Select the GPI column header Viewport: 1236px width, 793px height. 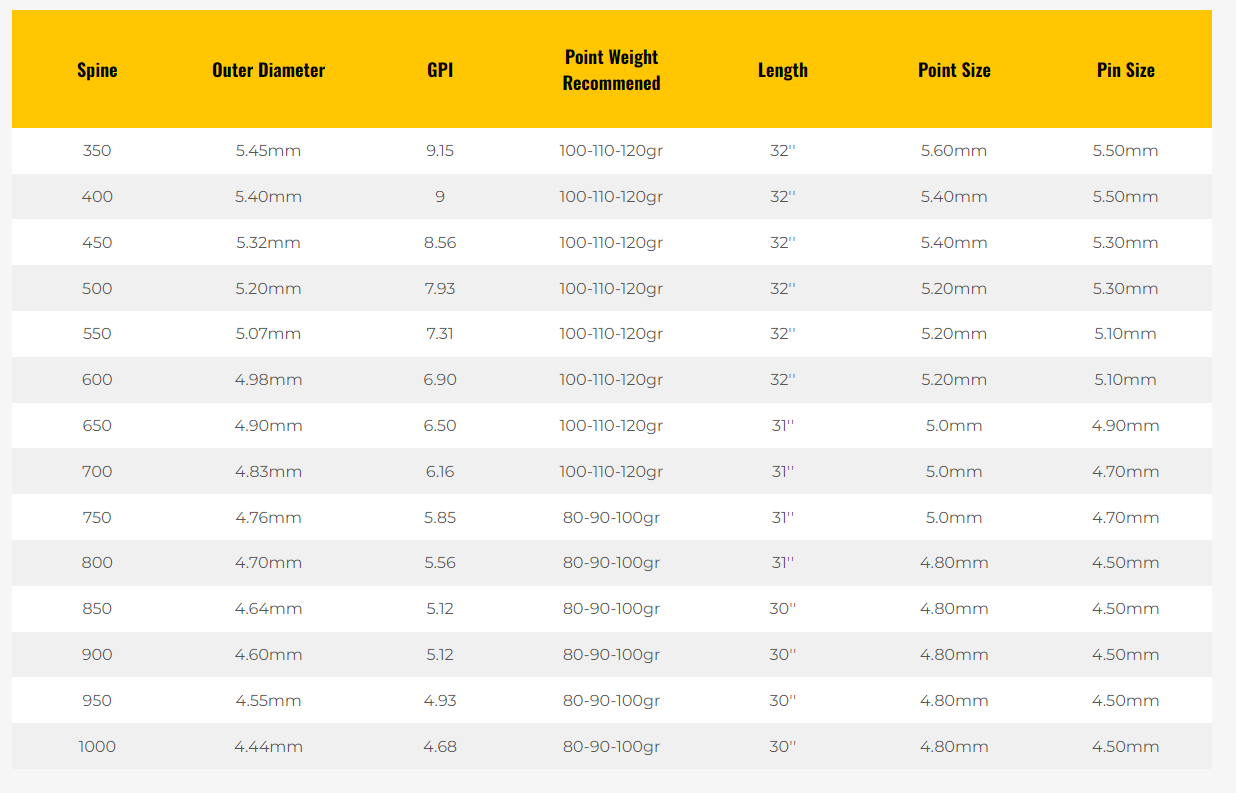(x=440, y=70)
